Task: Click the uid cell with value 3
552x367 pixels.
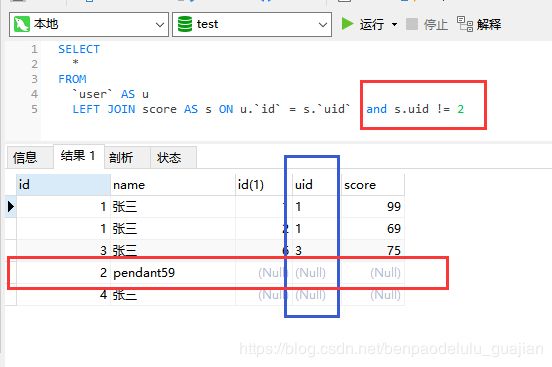Action: click(316, 250)
